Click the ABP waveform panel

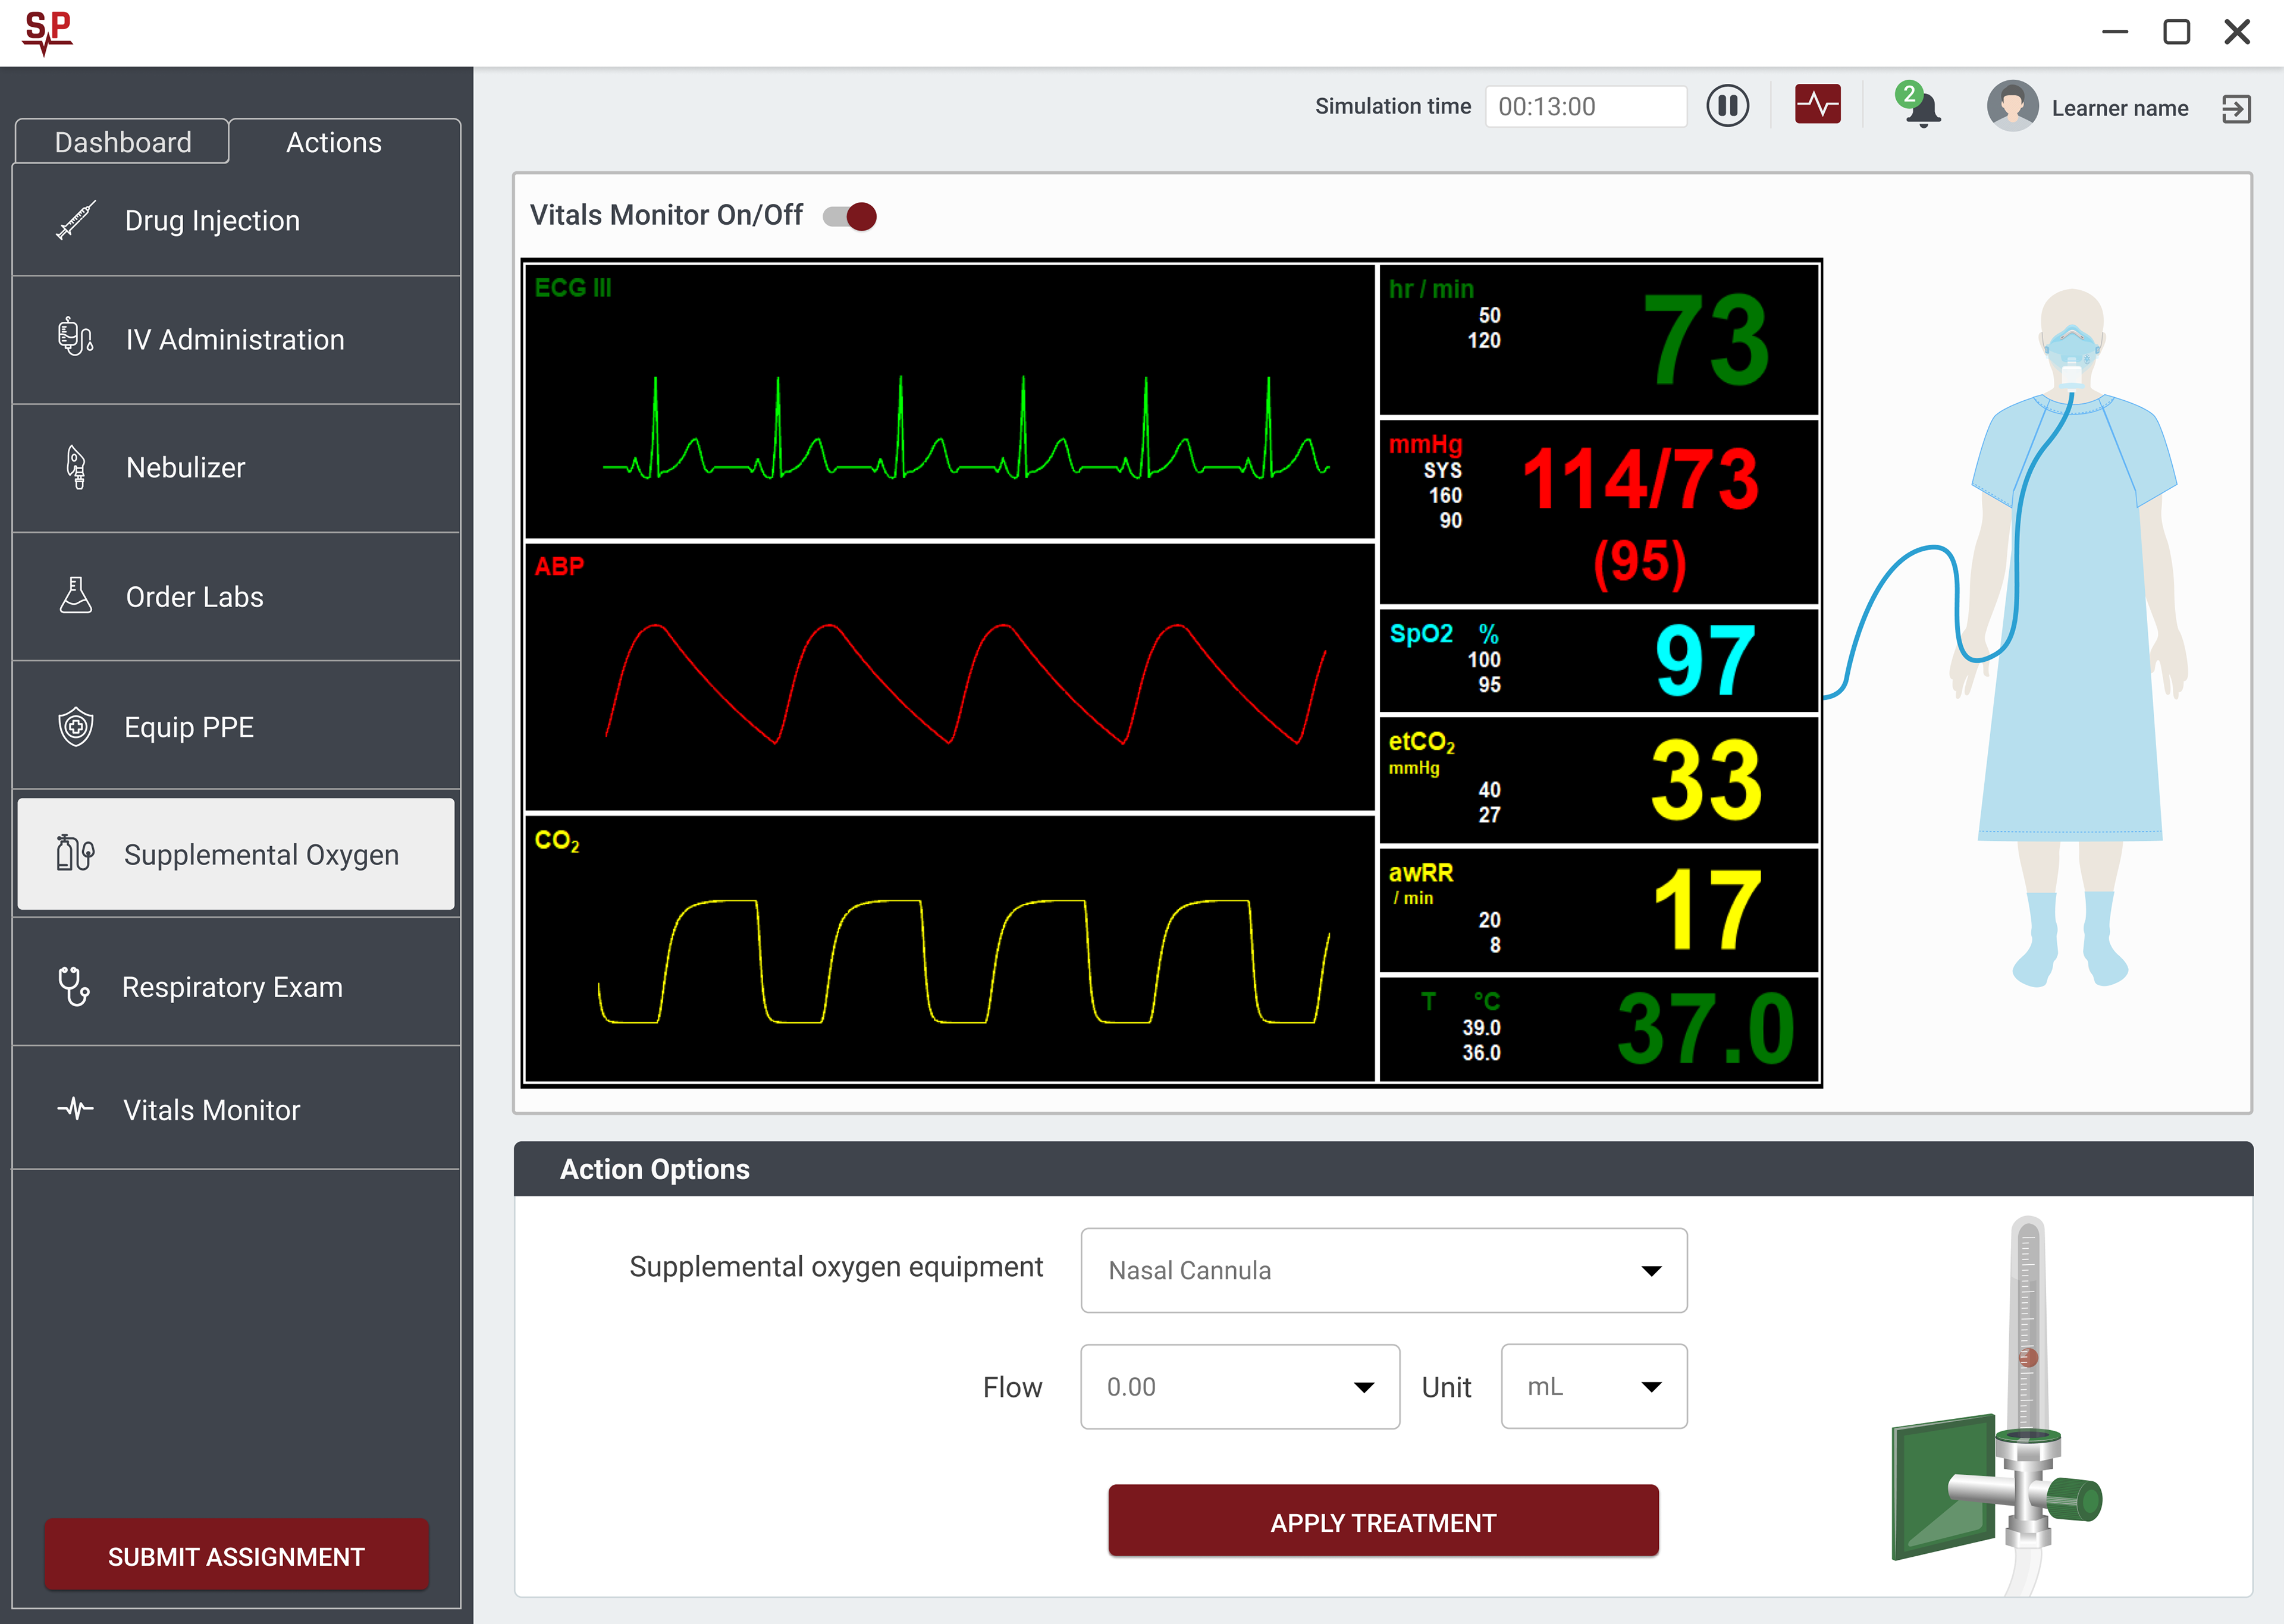click(950, 677)
